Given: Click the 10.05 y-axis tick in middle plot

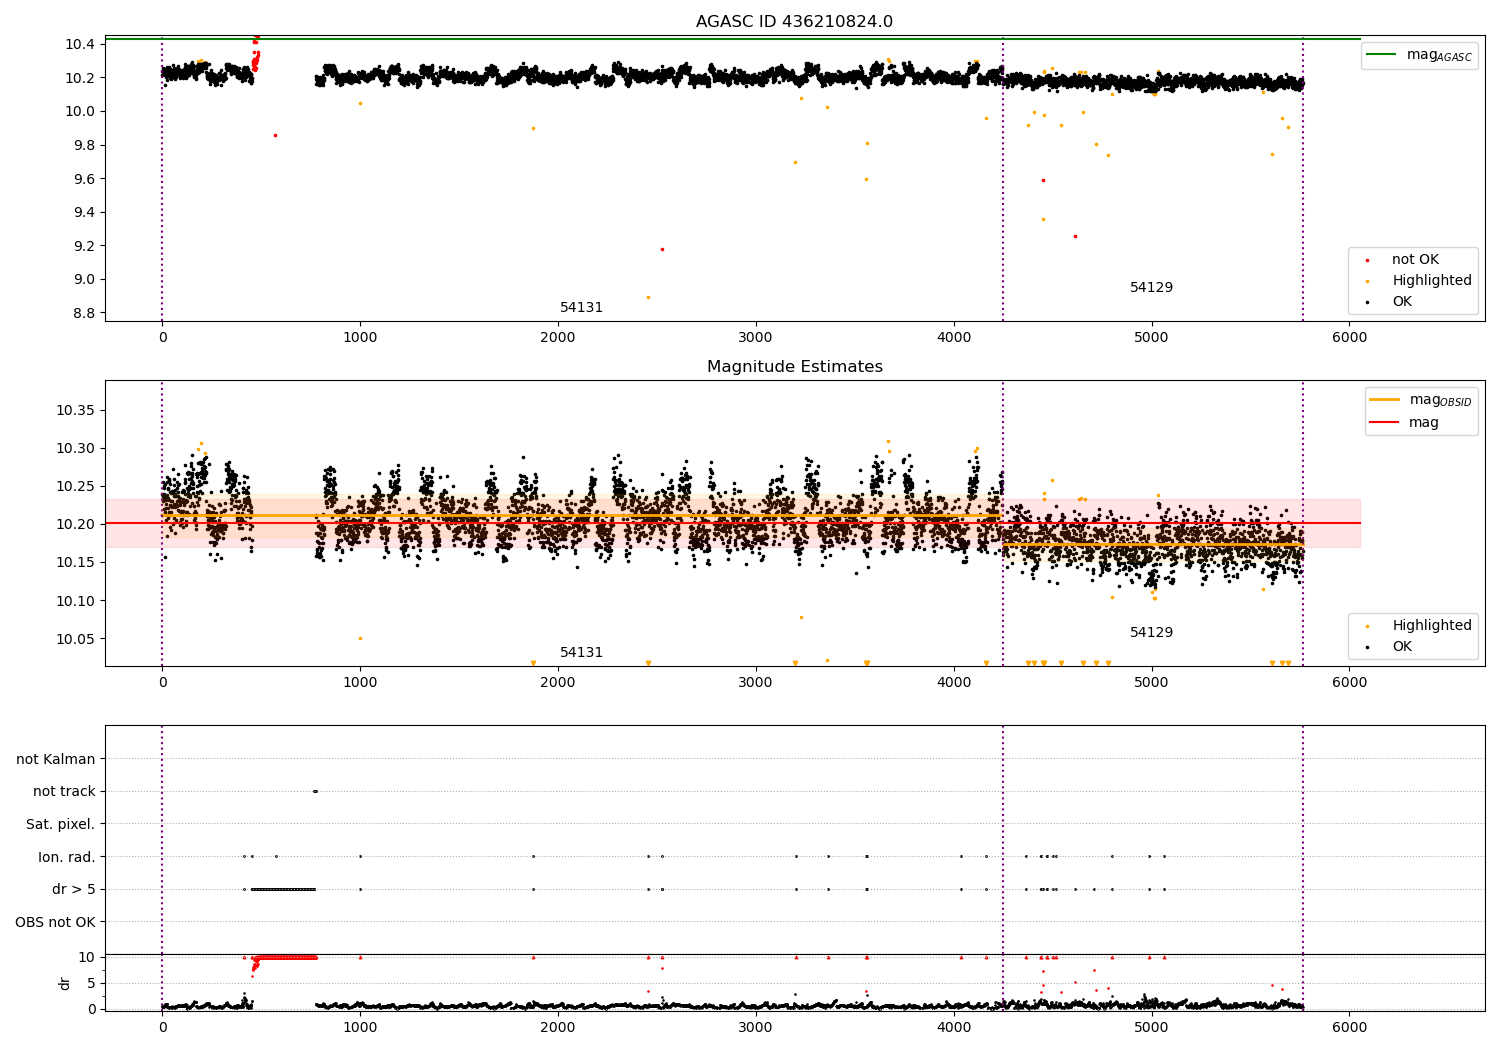Looking at the screenshot, I should coord(76,640).
